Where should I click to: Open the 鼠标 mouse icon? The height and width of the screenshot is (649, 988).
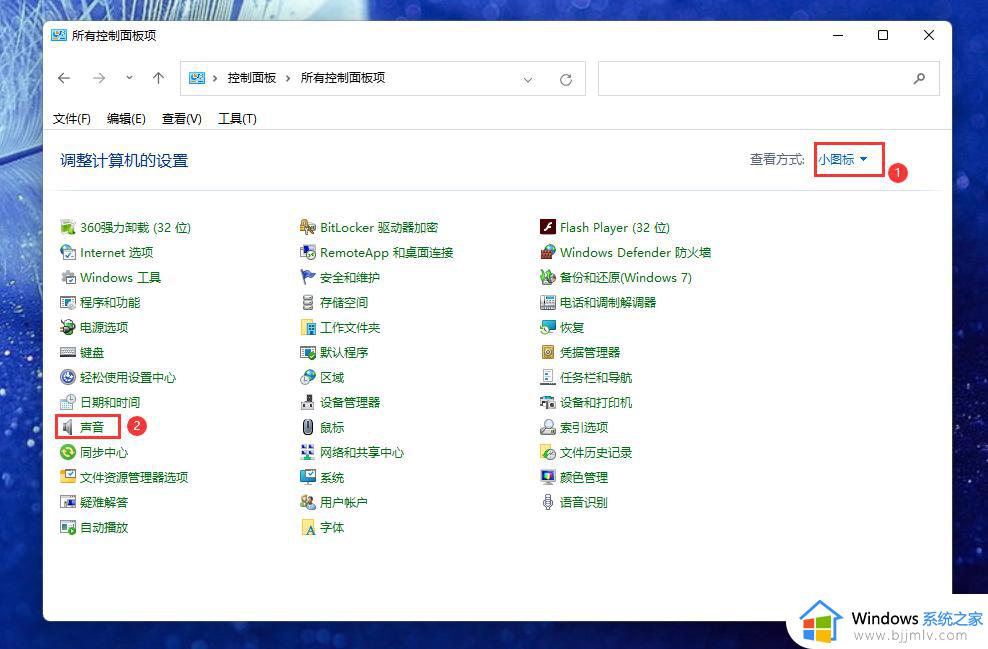coord(307,427)
